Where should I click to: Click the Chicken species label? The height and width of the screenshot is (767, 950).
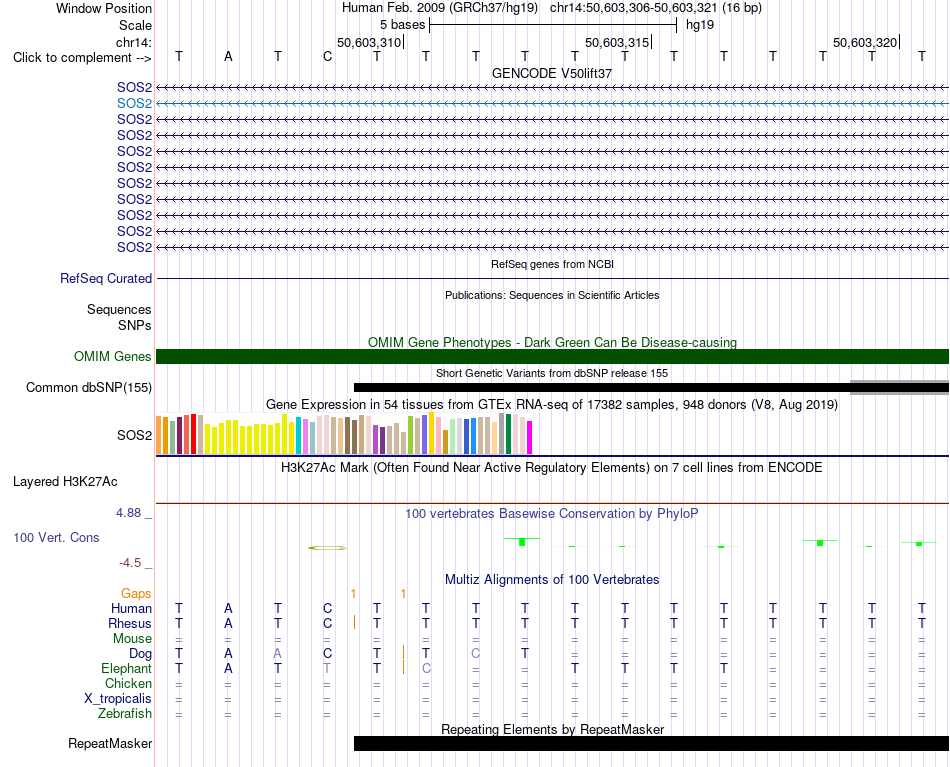click(128, 683)
